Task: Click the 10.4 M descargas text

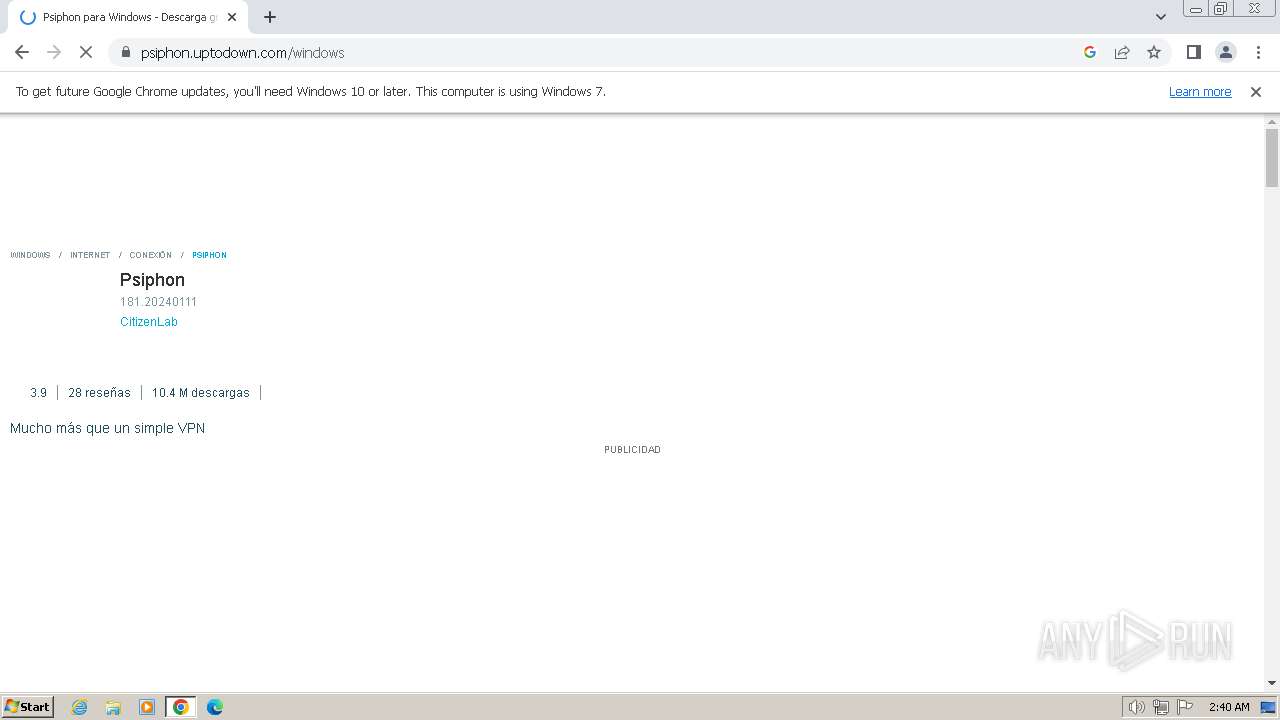Action: point(201,393)
